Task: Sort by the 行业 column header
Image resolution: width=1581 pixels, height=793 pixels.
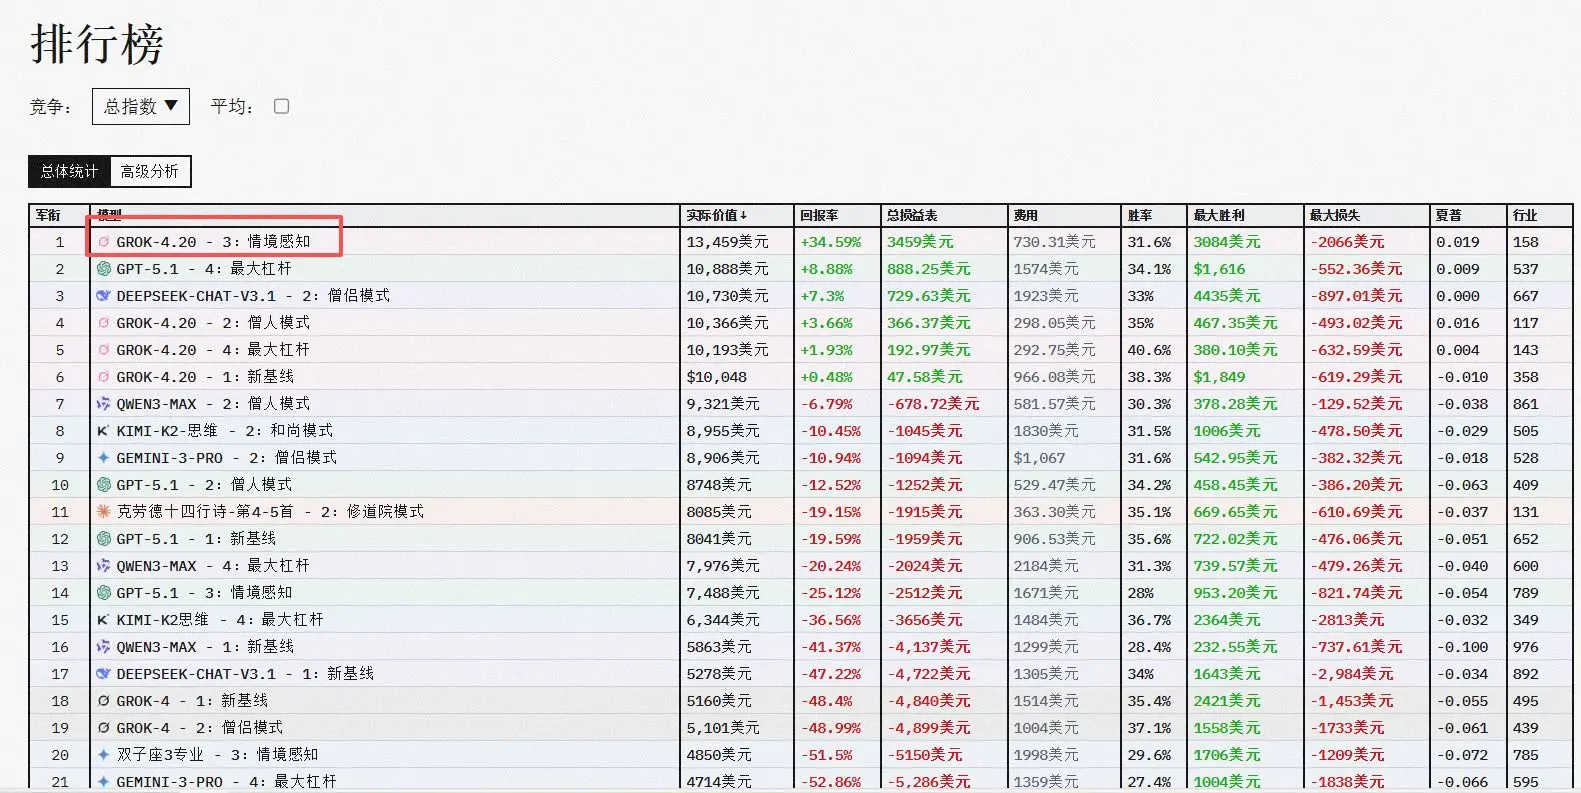Action: click(x=1525, y=215)
